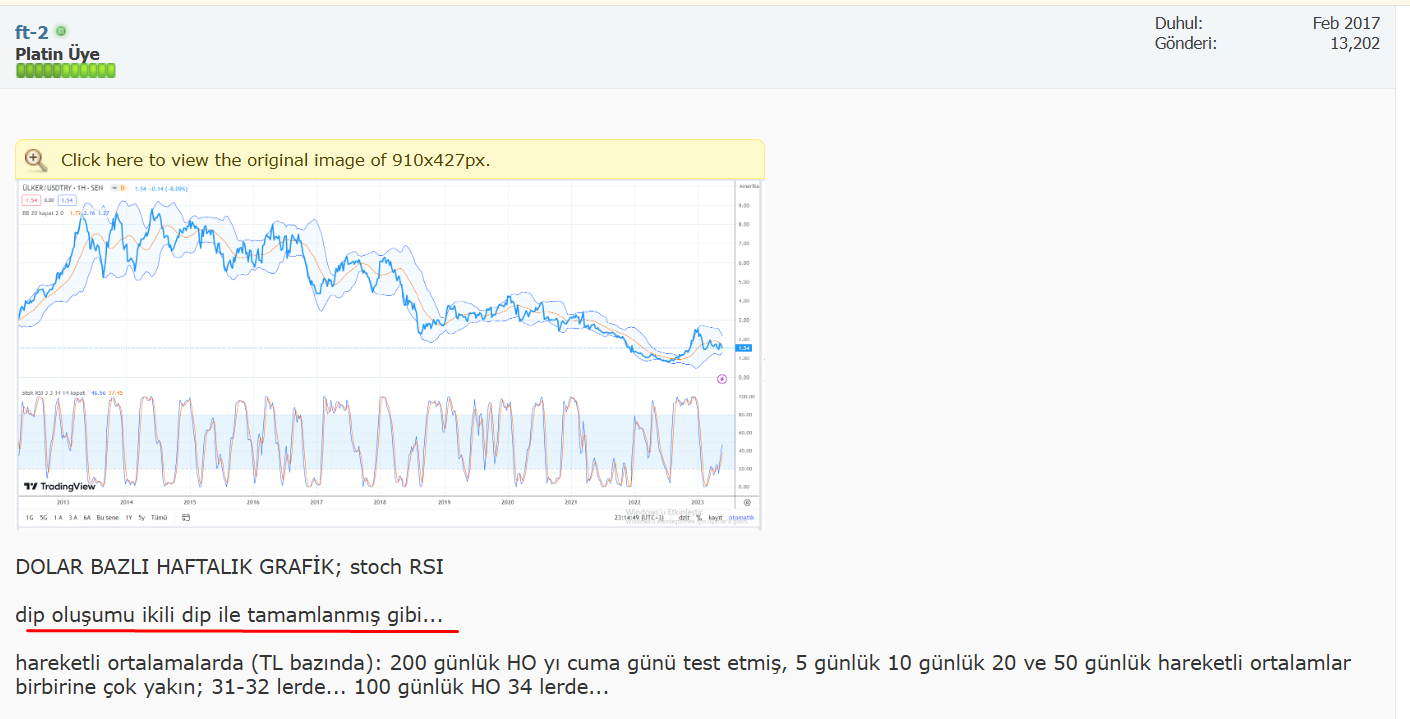This screenshot has height=719, width=1410.
Task: Open the stok RSI indicator legend
Action: pos(50,393)
